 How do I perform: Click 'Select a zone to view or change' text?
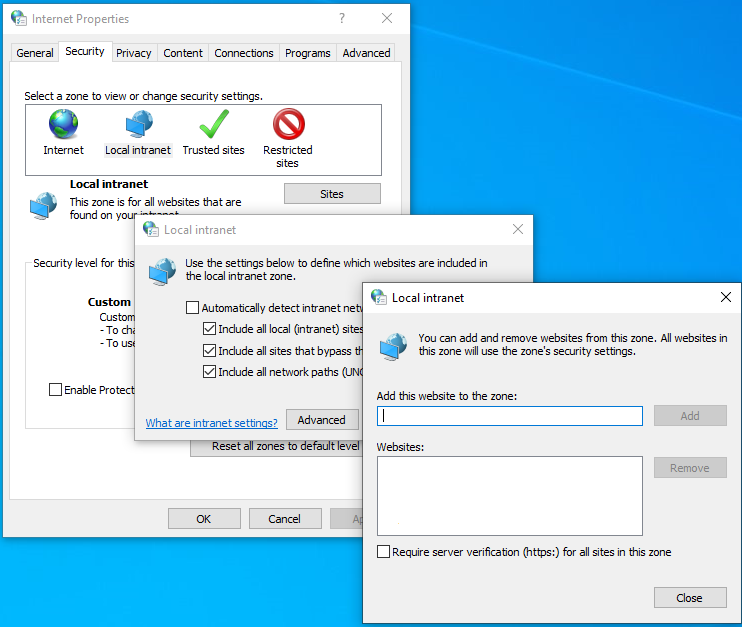pyautogui.click(x=143, y=96)
